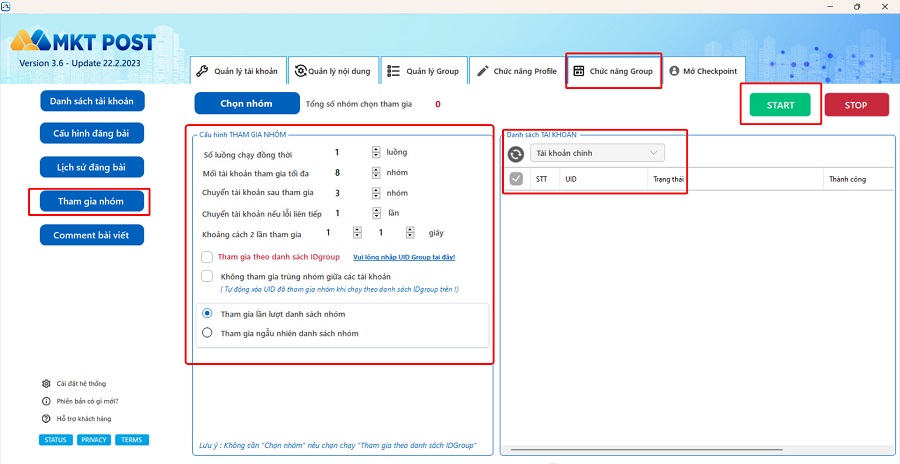Select 'Tham gia lần lượt danh sách nhóm'
Screen dimensions: 900x464
pos(208,314)
